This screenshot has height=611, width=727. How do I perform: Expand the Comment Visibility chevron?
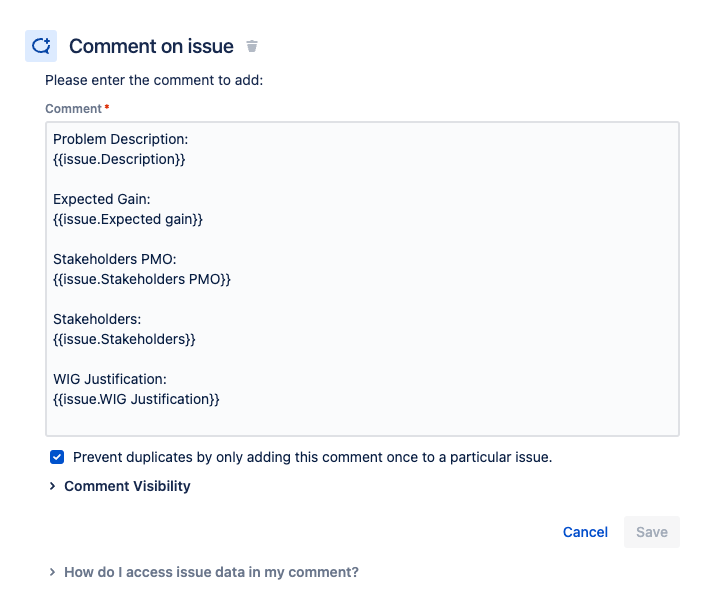point(52,486)
